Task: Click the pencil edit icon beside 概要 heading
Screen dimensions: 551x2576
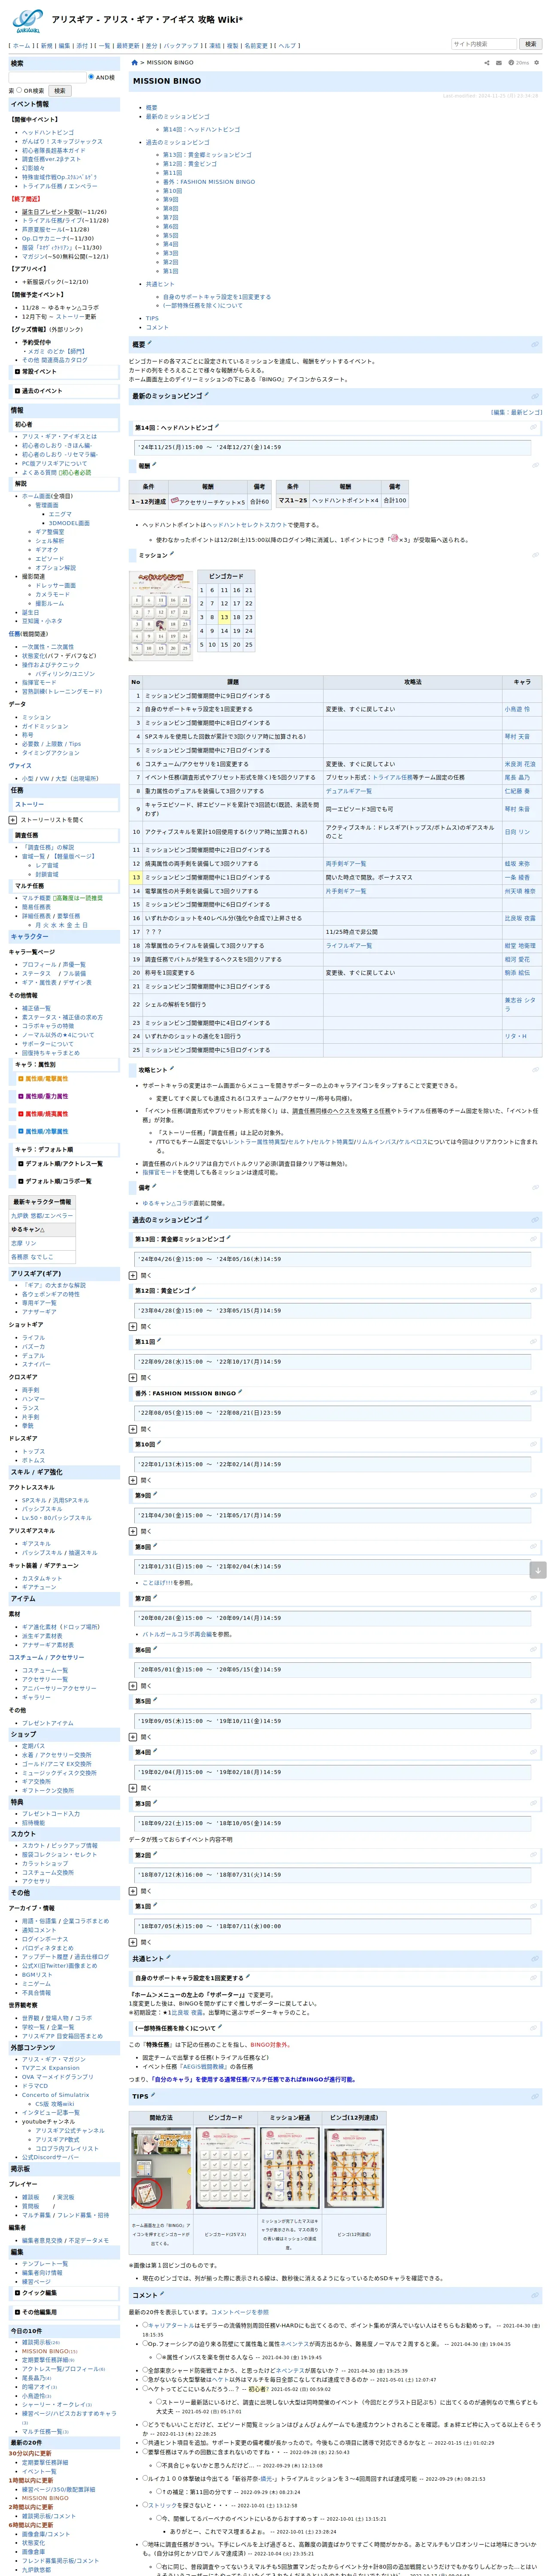Action: click(151, 342)
